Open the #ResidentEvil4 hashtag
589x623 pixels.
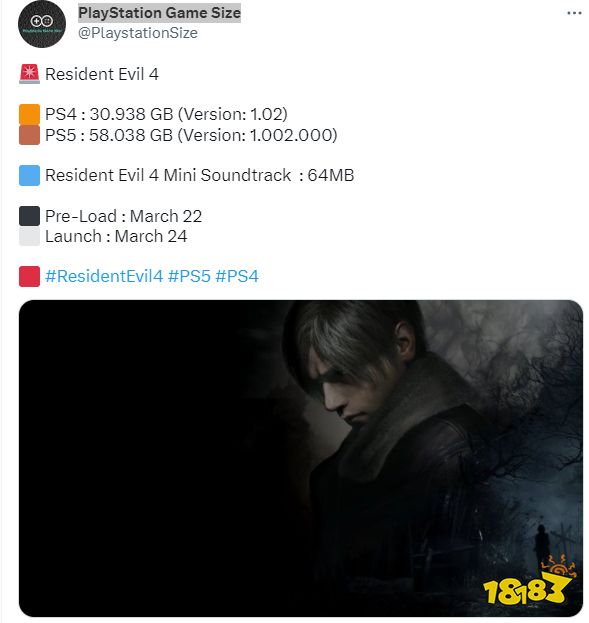(x=104, y=276)
